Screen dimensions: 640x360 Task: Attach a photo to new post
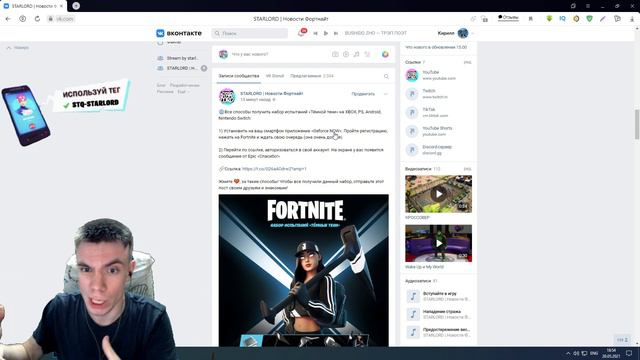[335, 54]
